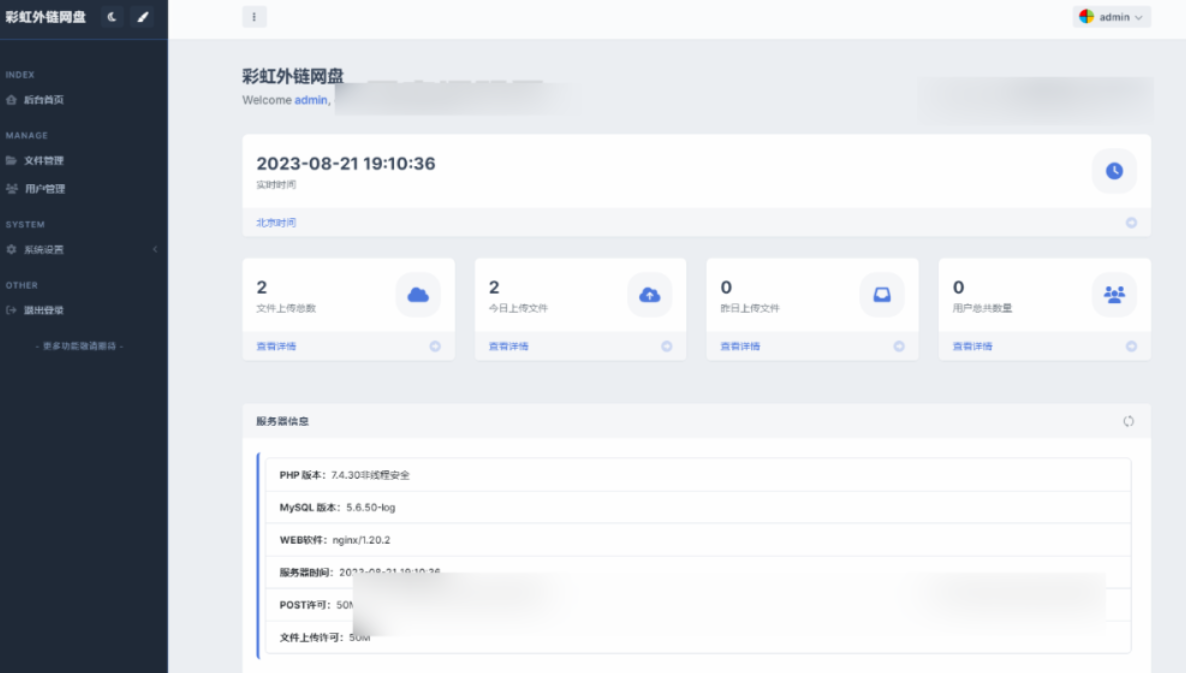The width and height of the screenshot is (1186, 673).
Task: Click the home icon beside 后台首页
Action: pos(11,100)
